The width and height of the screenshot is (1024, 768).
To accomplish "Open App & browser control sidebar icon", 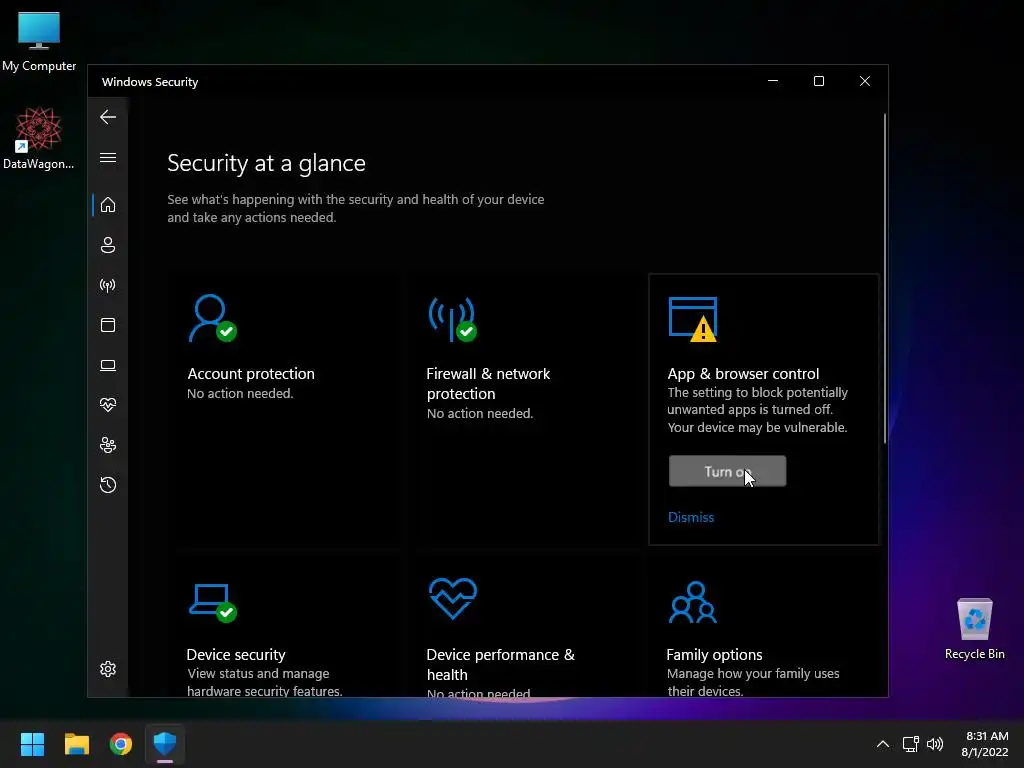I will (x=108, y=325).
